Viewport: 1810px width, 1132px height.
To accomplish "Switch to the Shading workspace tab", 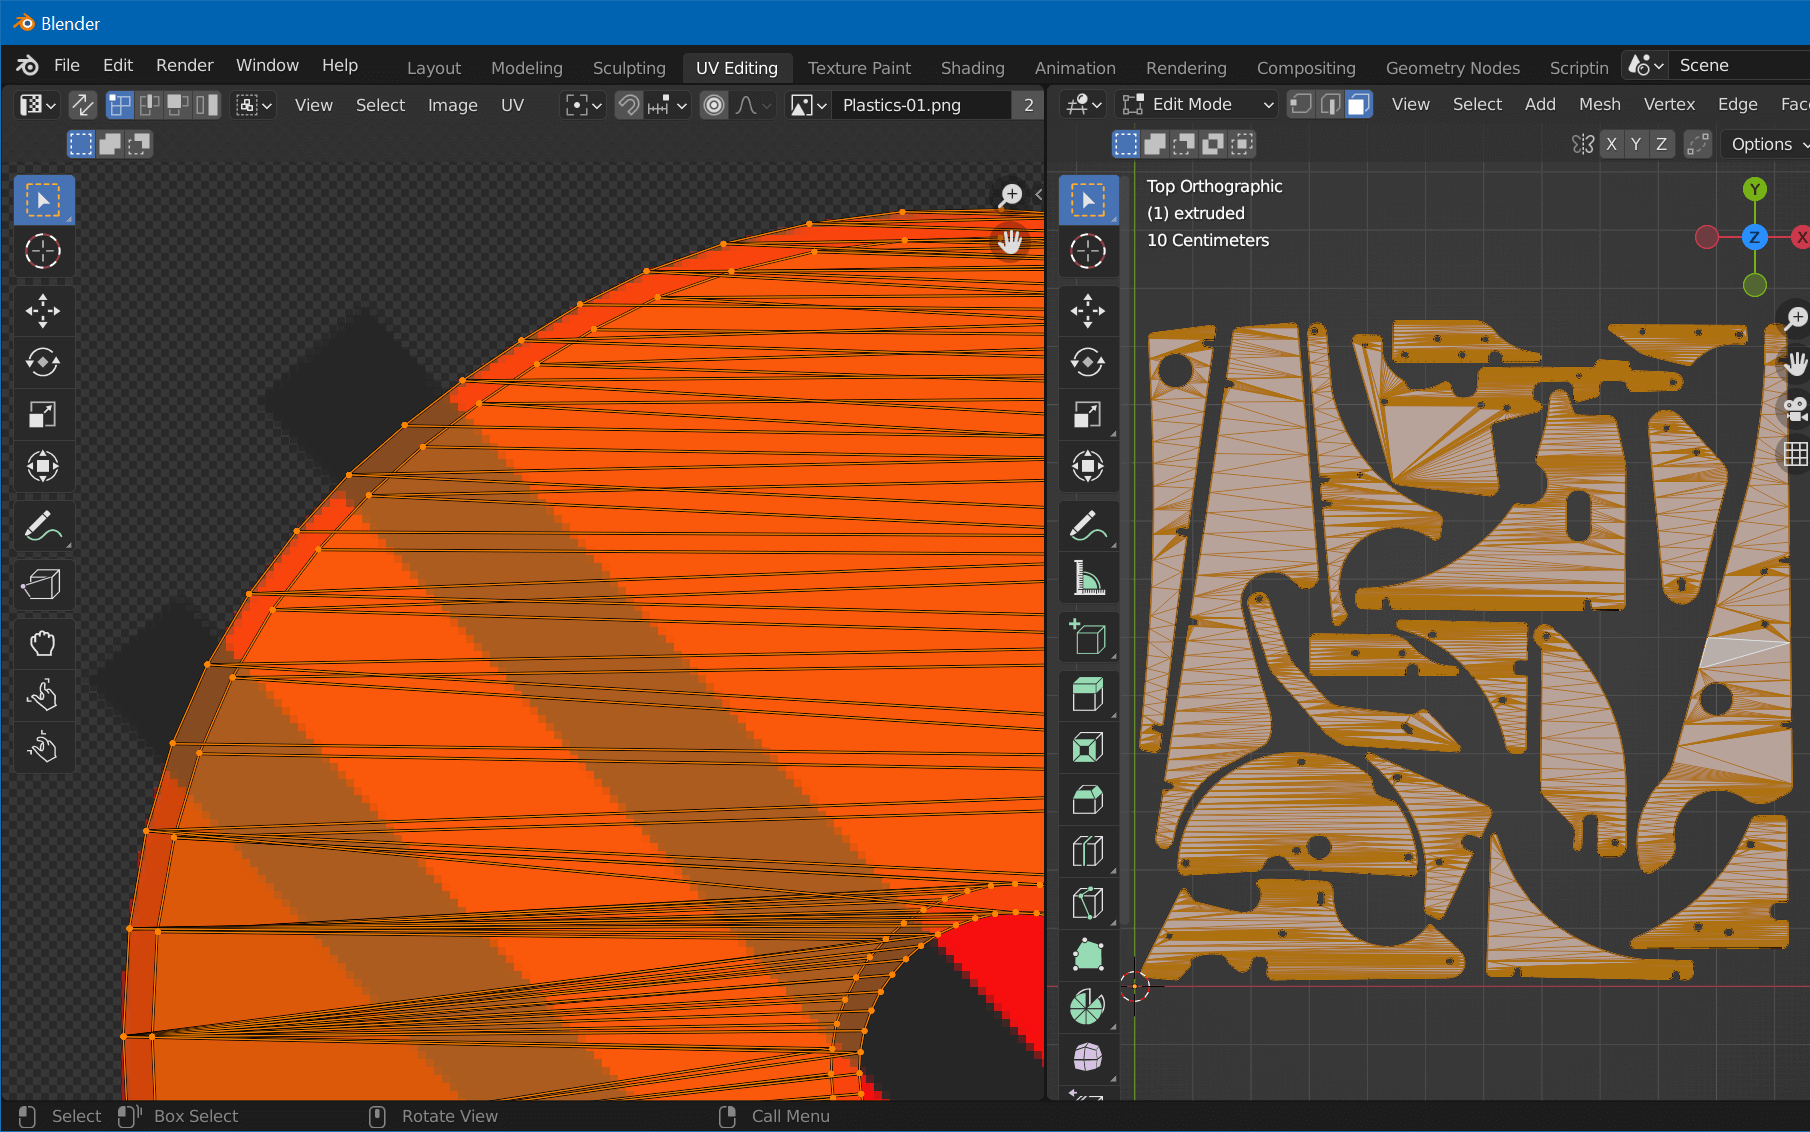I will 972,68.
